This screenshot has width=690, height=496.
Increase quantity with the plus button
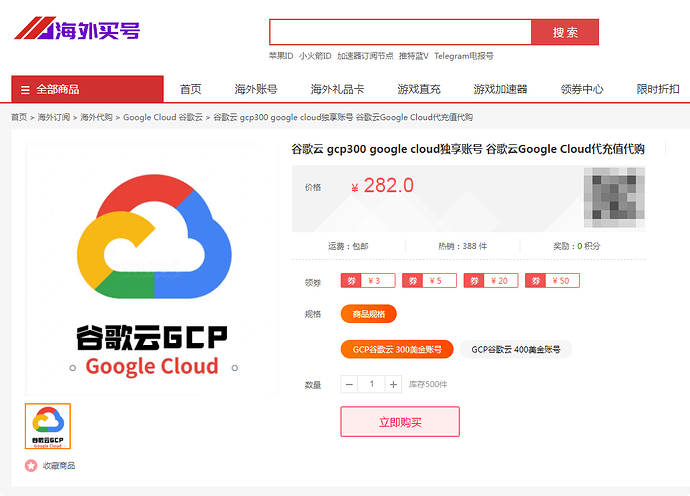tap(393, 384)
